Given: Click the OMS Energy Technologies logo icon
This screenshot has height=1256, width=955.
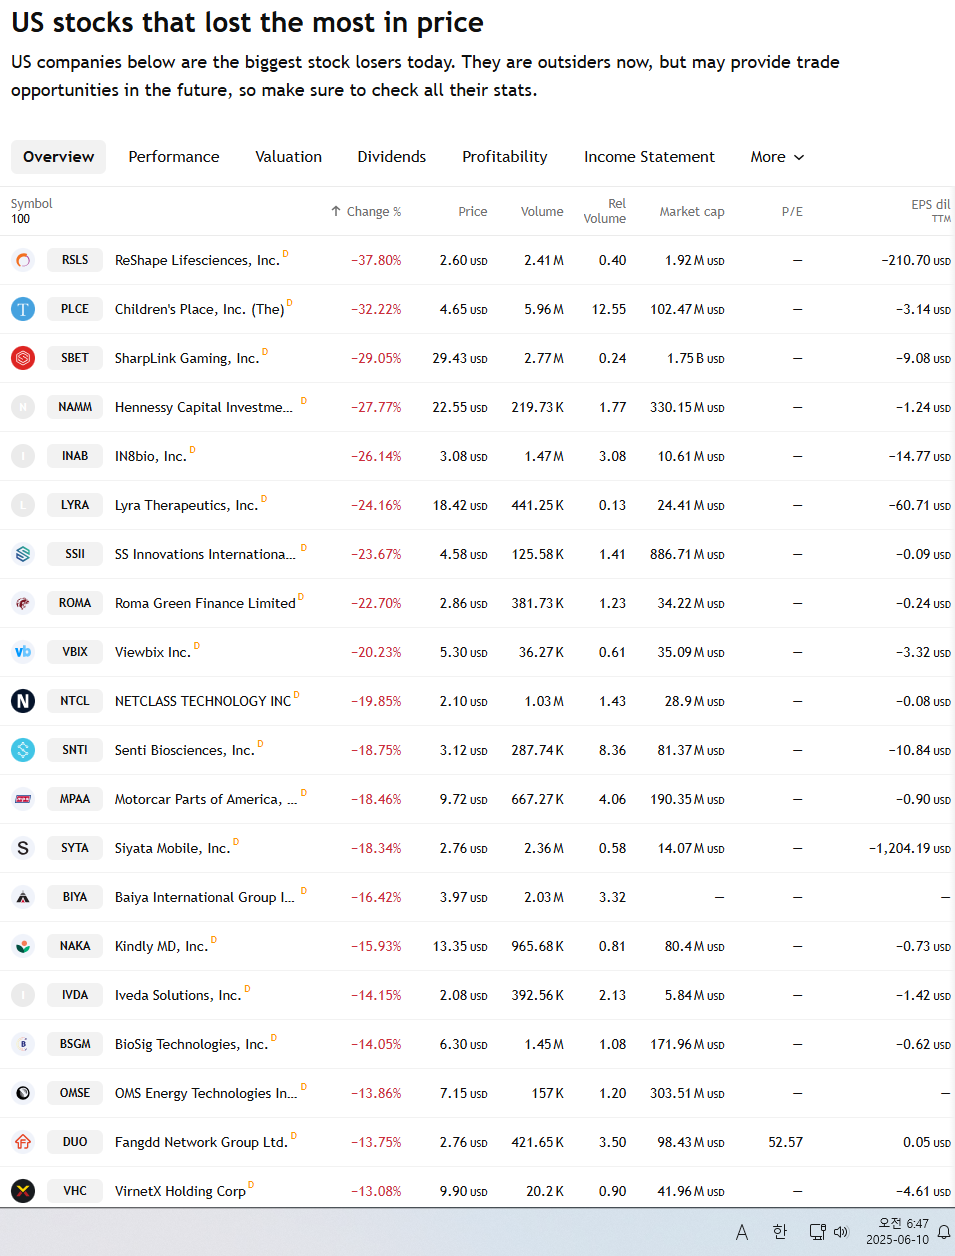Looking at the screenshot, I should (23, 1093).
